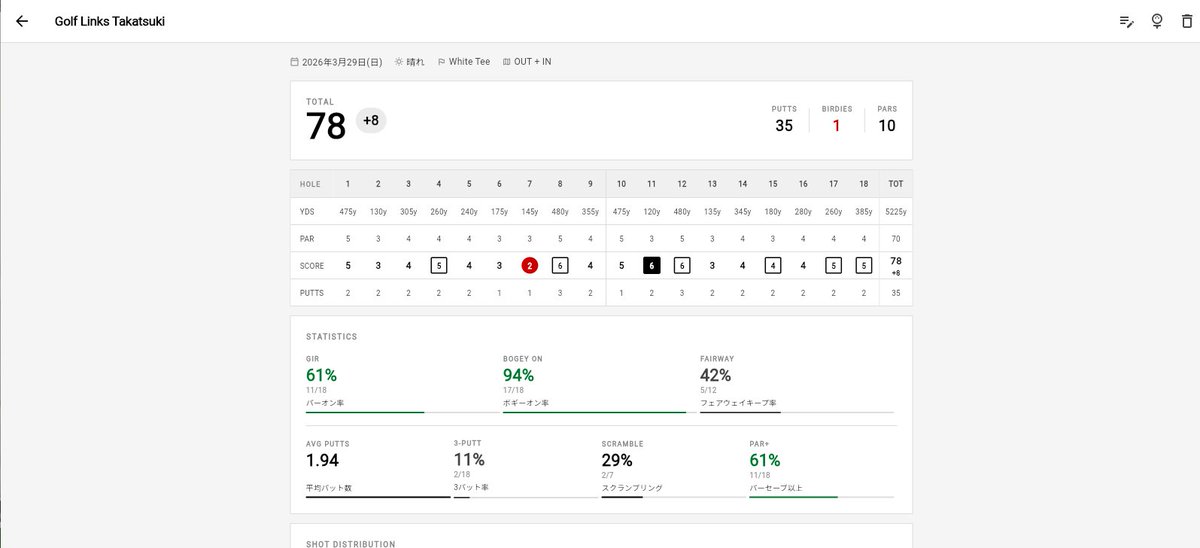This screenshot has height=548, width=1200.
Task: Click the +8 over-par badge
Action: (371, 121)
